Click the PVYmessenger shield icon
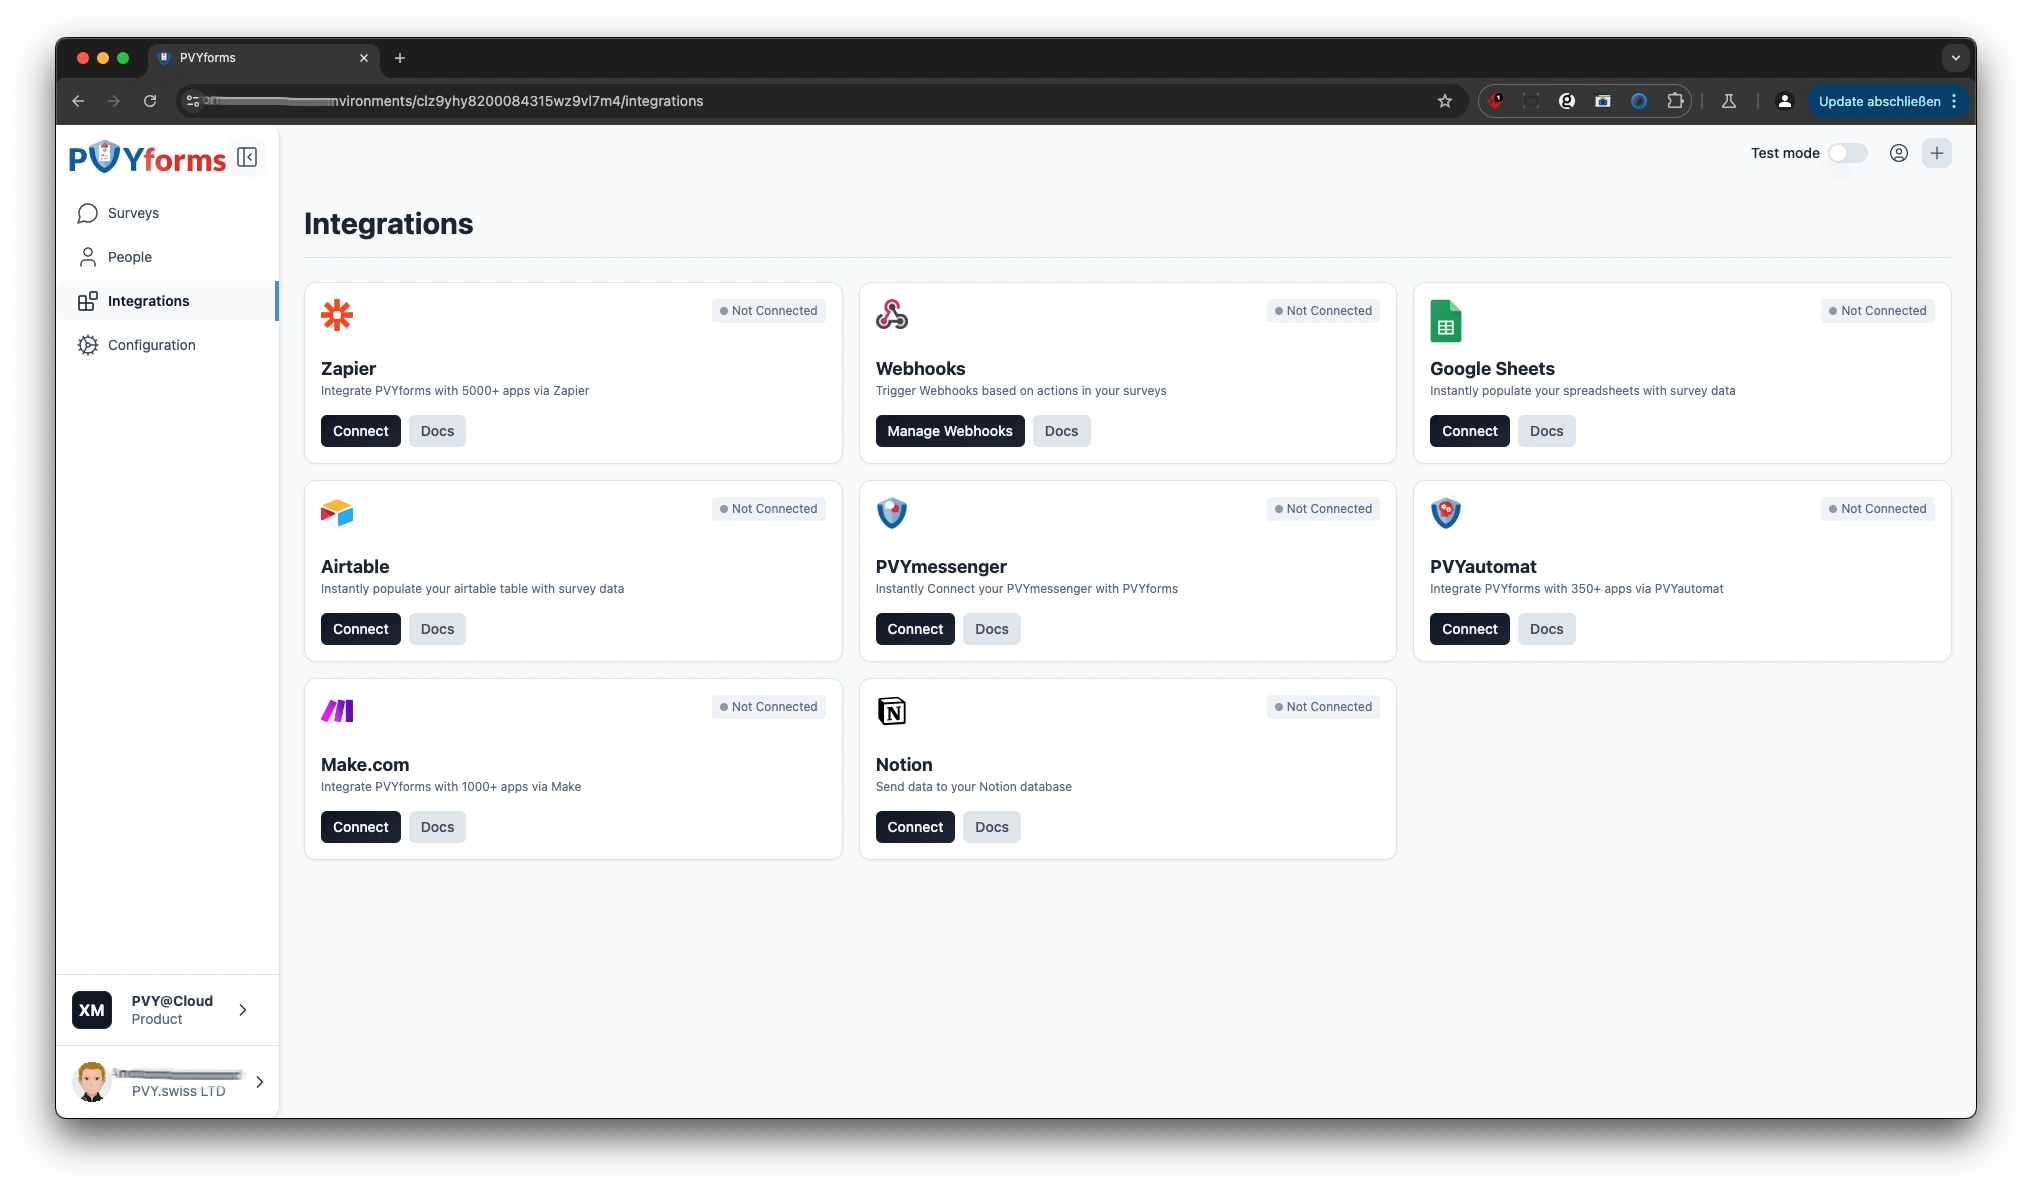Screen dimensions: 2032x1192 pyautogui.click(x=892, y=513)
